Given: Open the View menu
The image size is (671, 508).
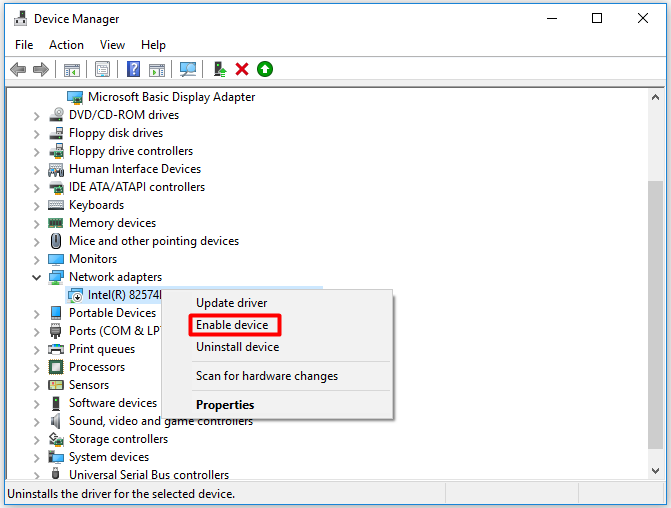Looking at the screenshot, I should [x=112, y=45].
